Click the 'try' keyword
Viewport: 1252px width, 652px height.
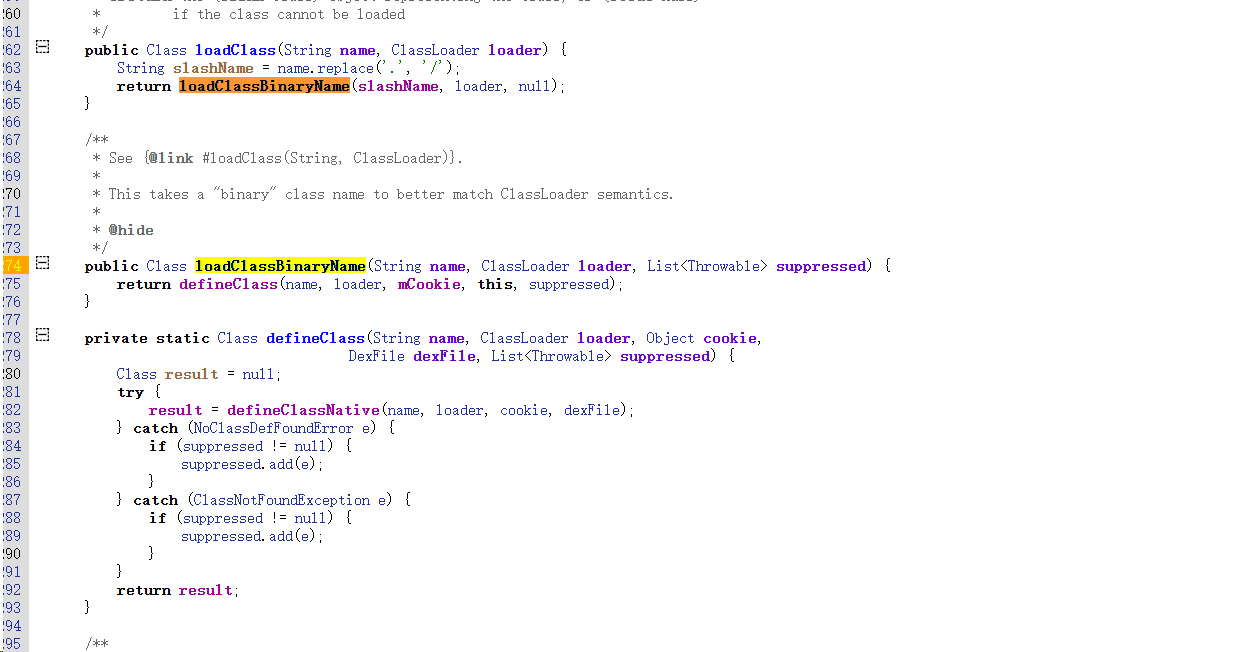[x=130, y=392]
